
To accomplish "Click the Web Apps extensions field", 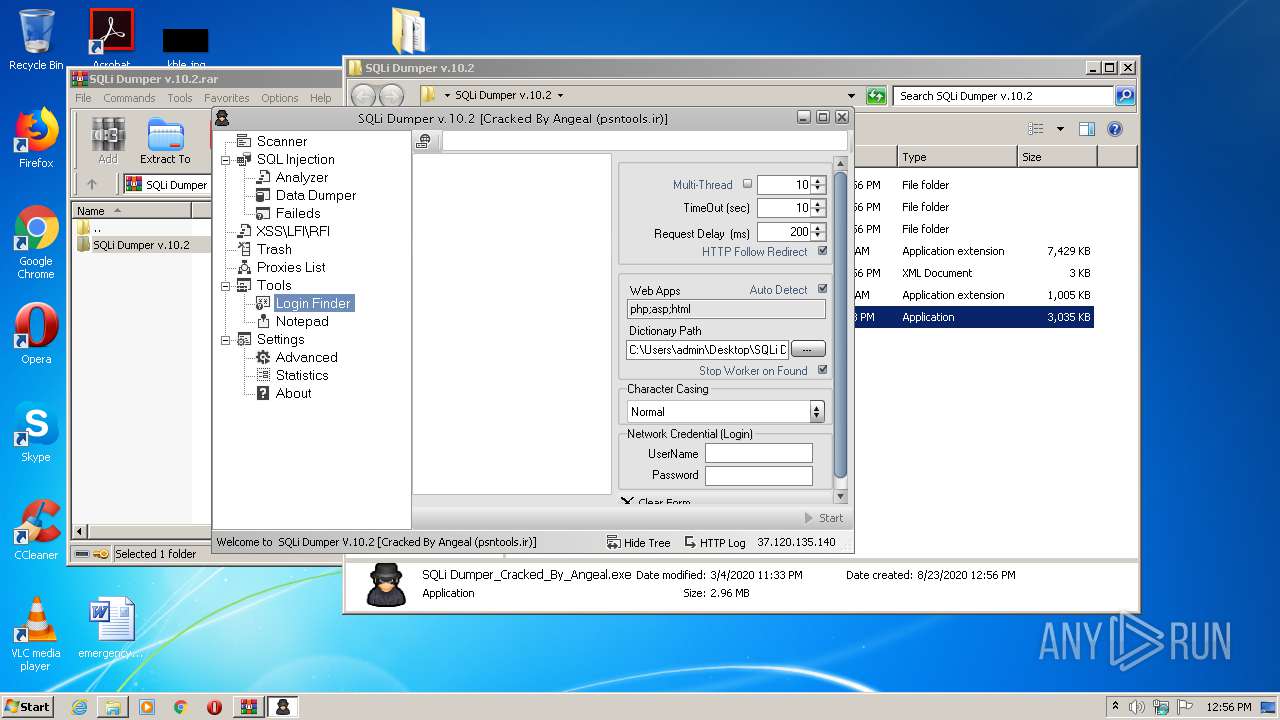I will [726, 309].
